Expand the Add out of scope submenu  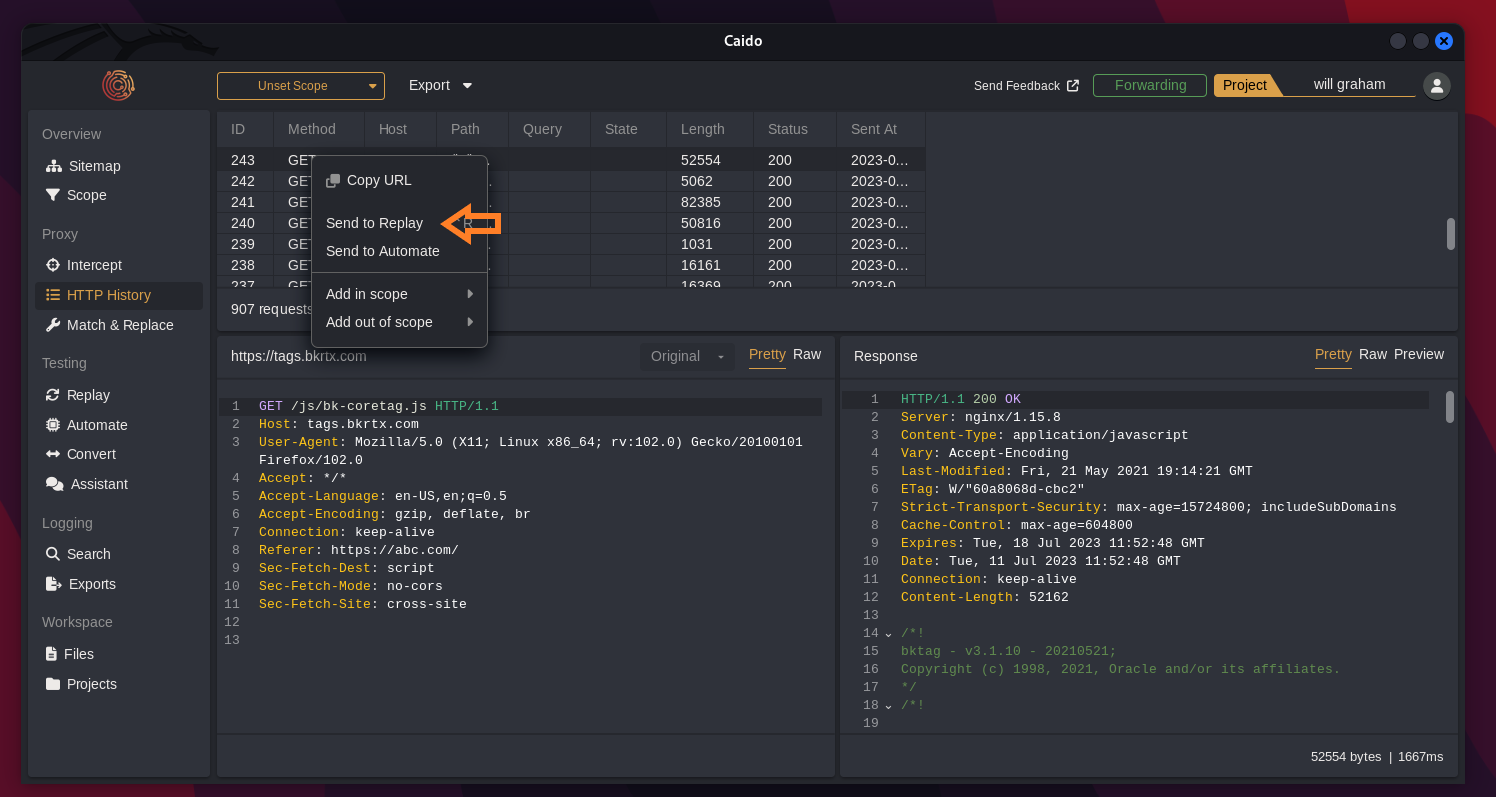coord(399,322)
